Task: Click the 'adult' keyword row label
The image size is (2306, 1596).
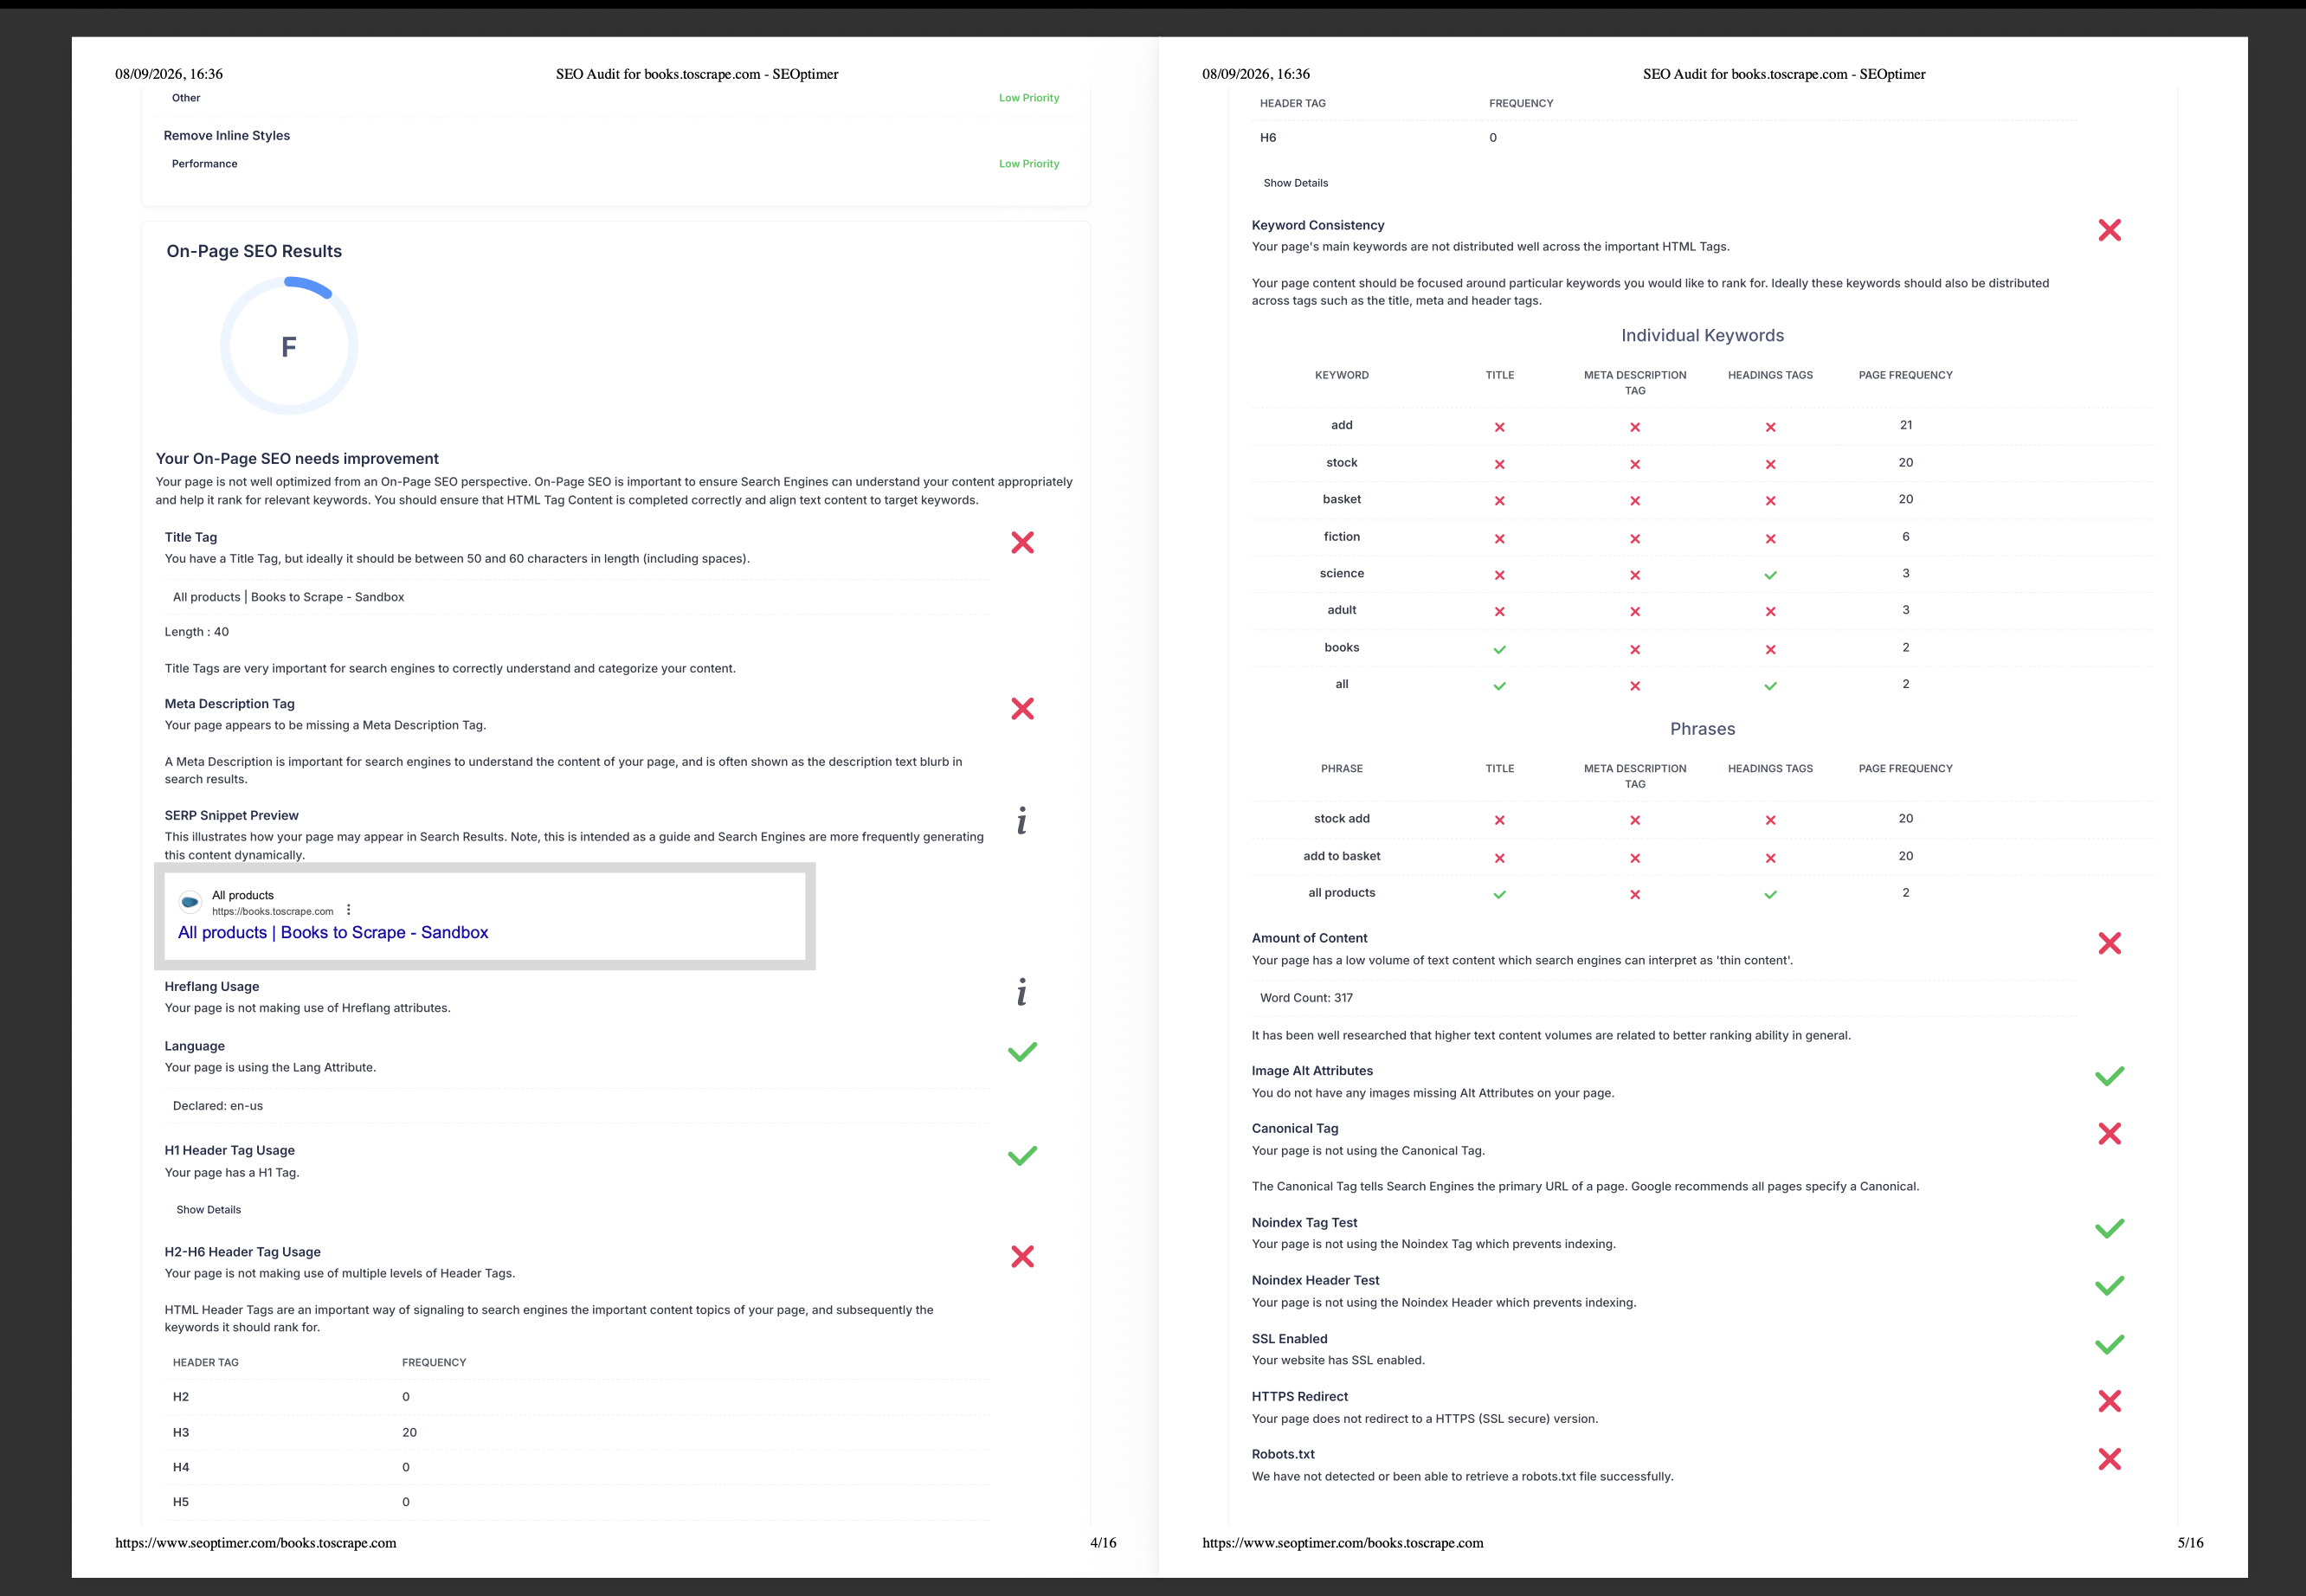Action: click(x=1341, y=610)
